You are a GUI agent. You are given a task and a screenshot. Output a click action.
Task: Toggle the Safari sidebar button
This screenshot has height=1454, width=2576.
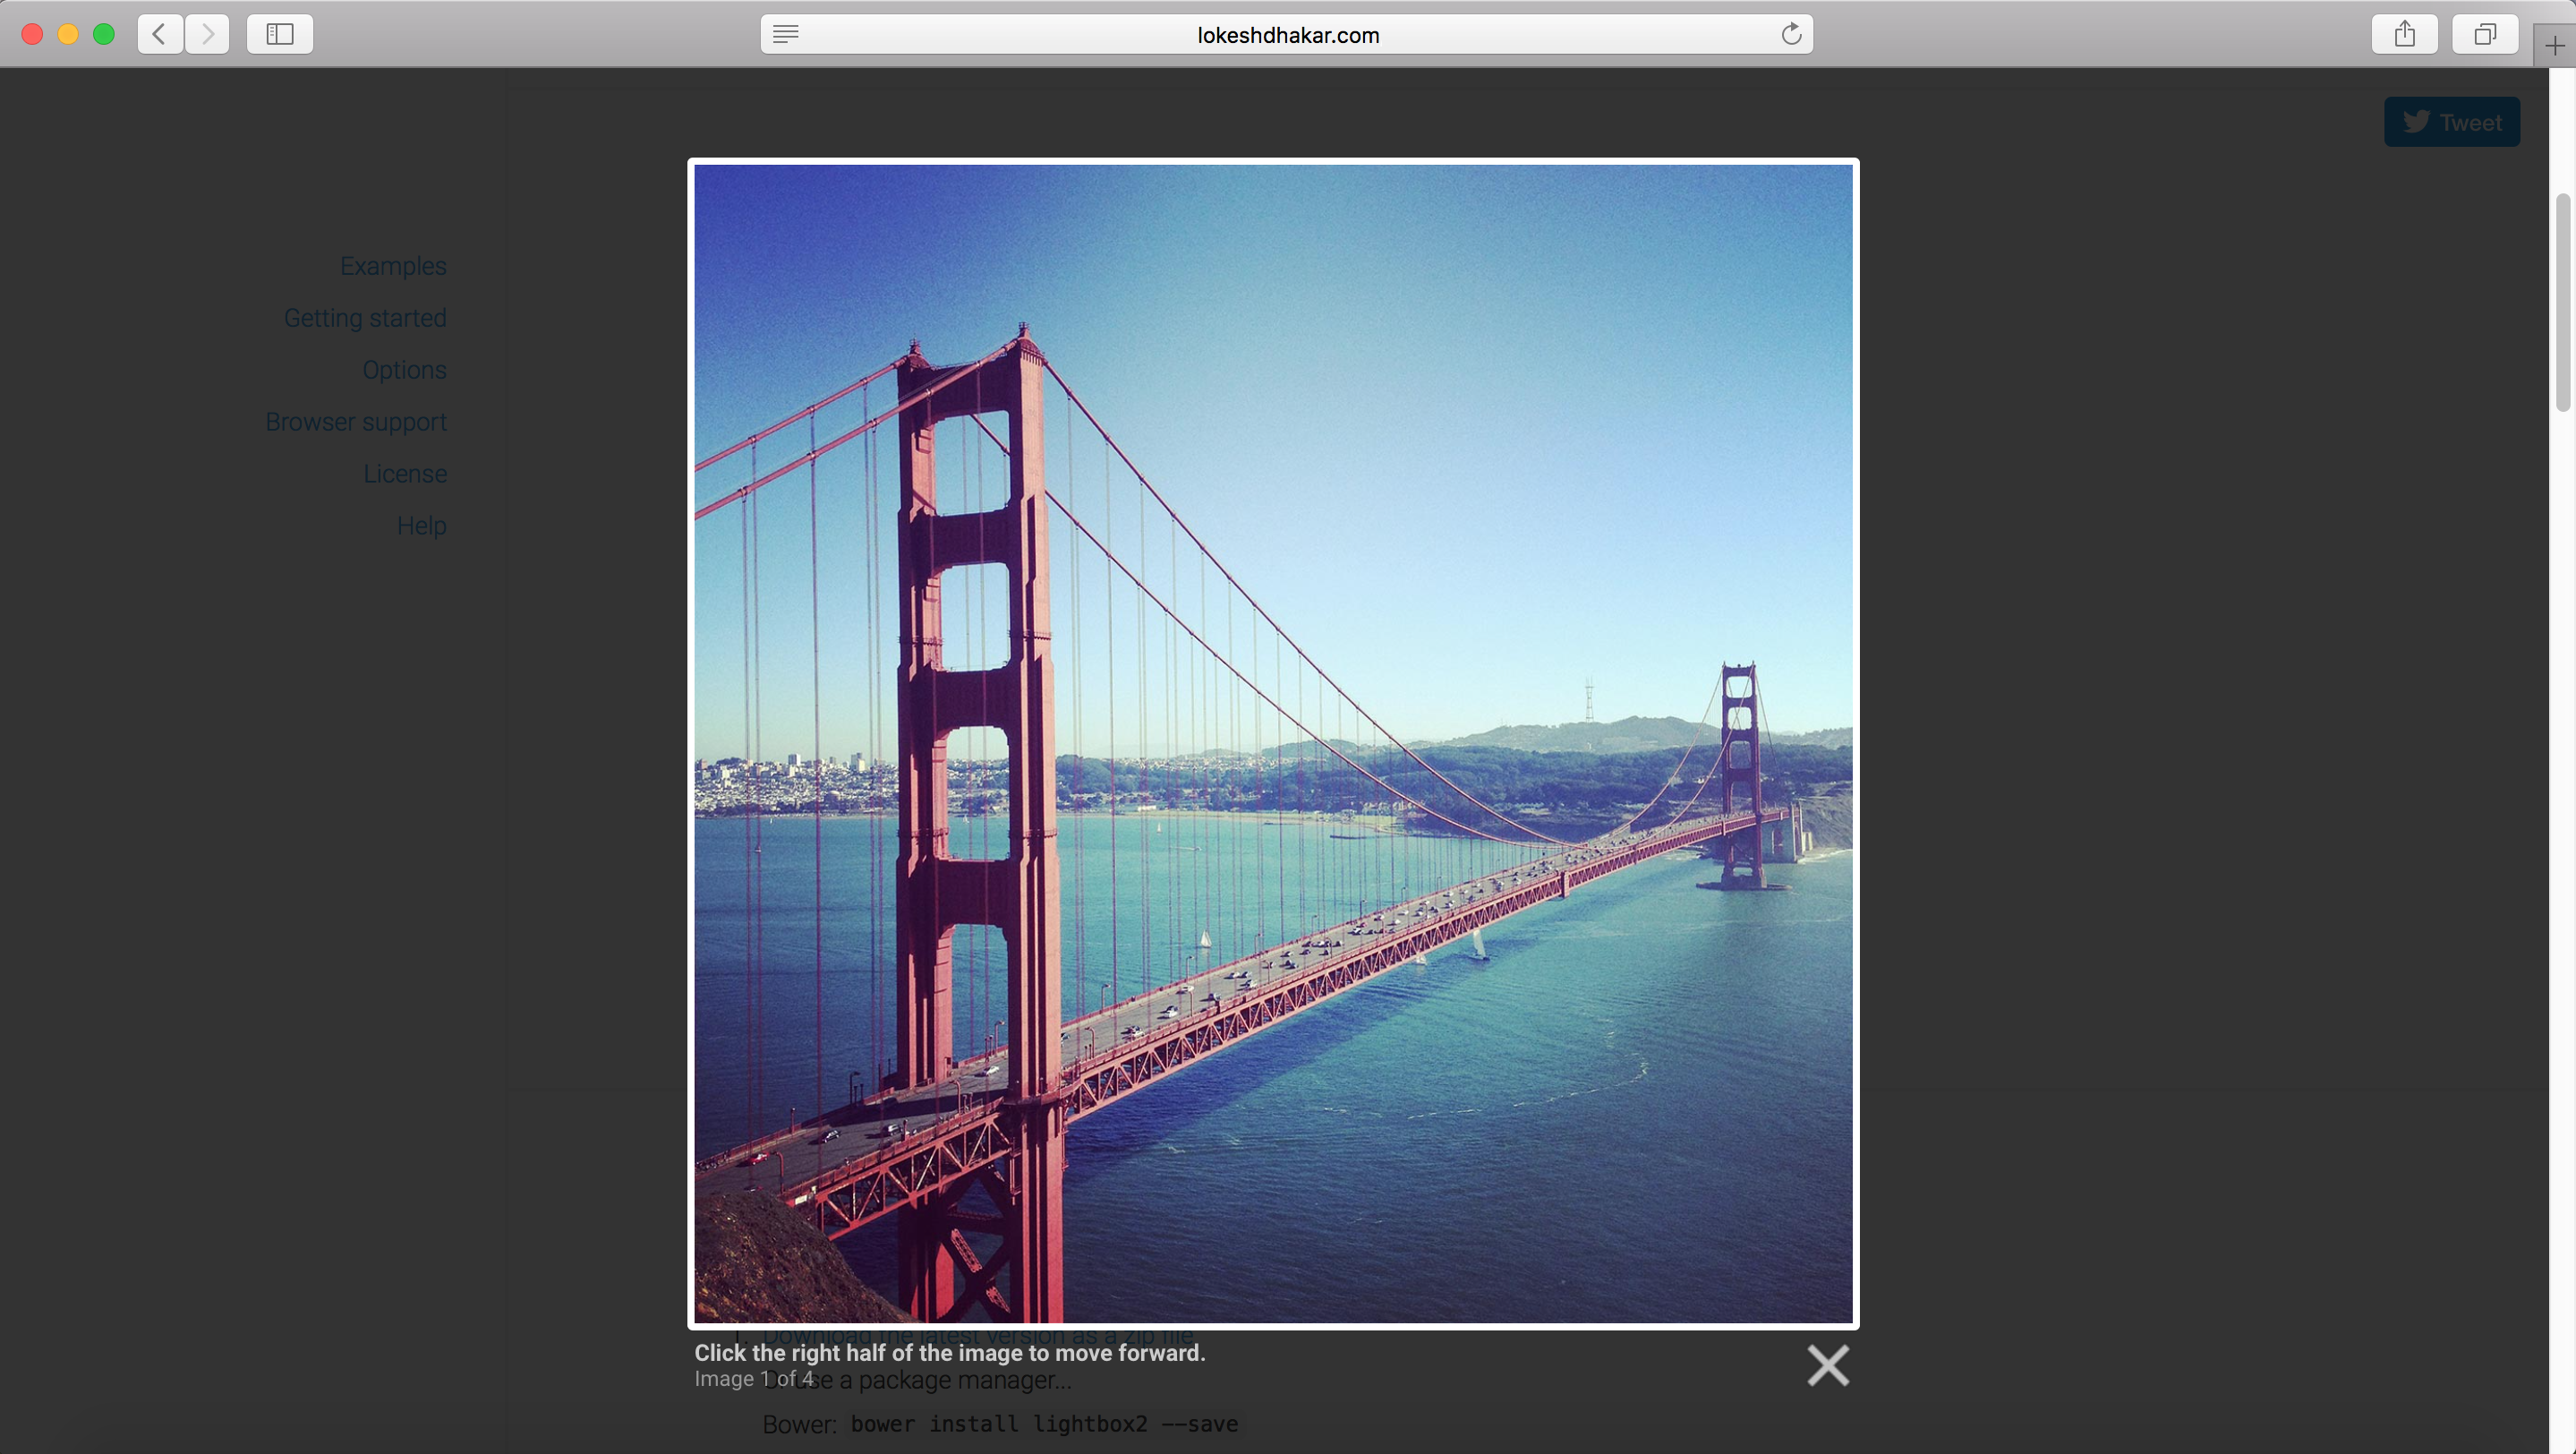(x=280, y=34)
